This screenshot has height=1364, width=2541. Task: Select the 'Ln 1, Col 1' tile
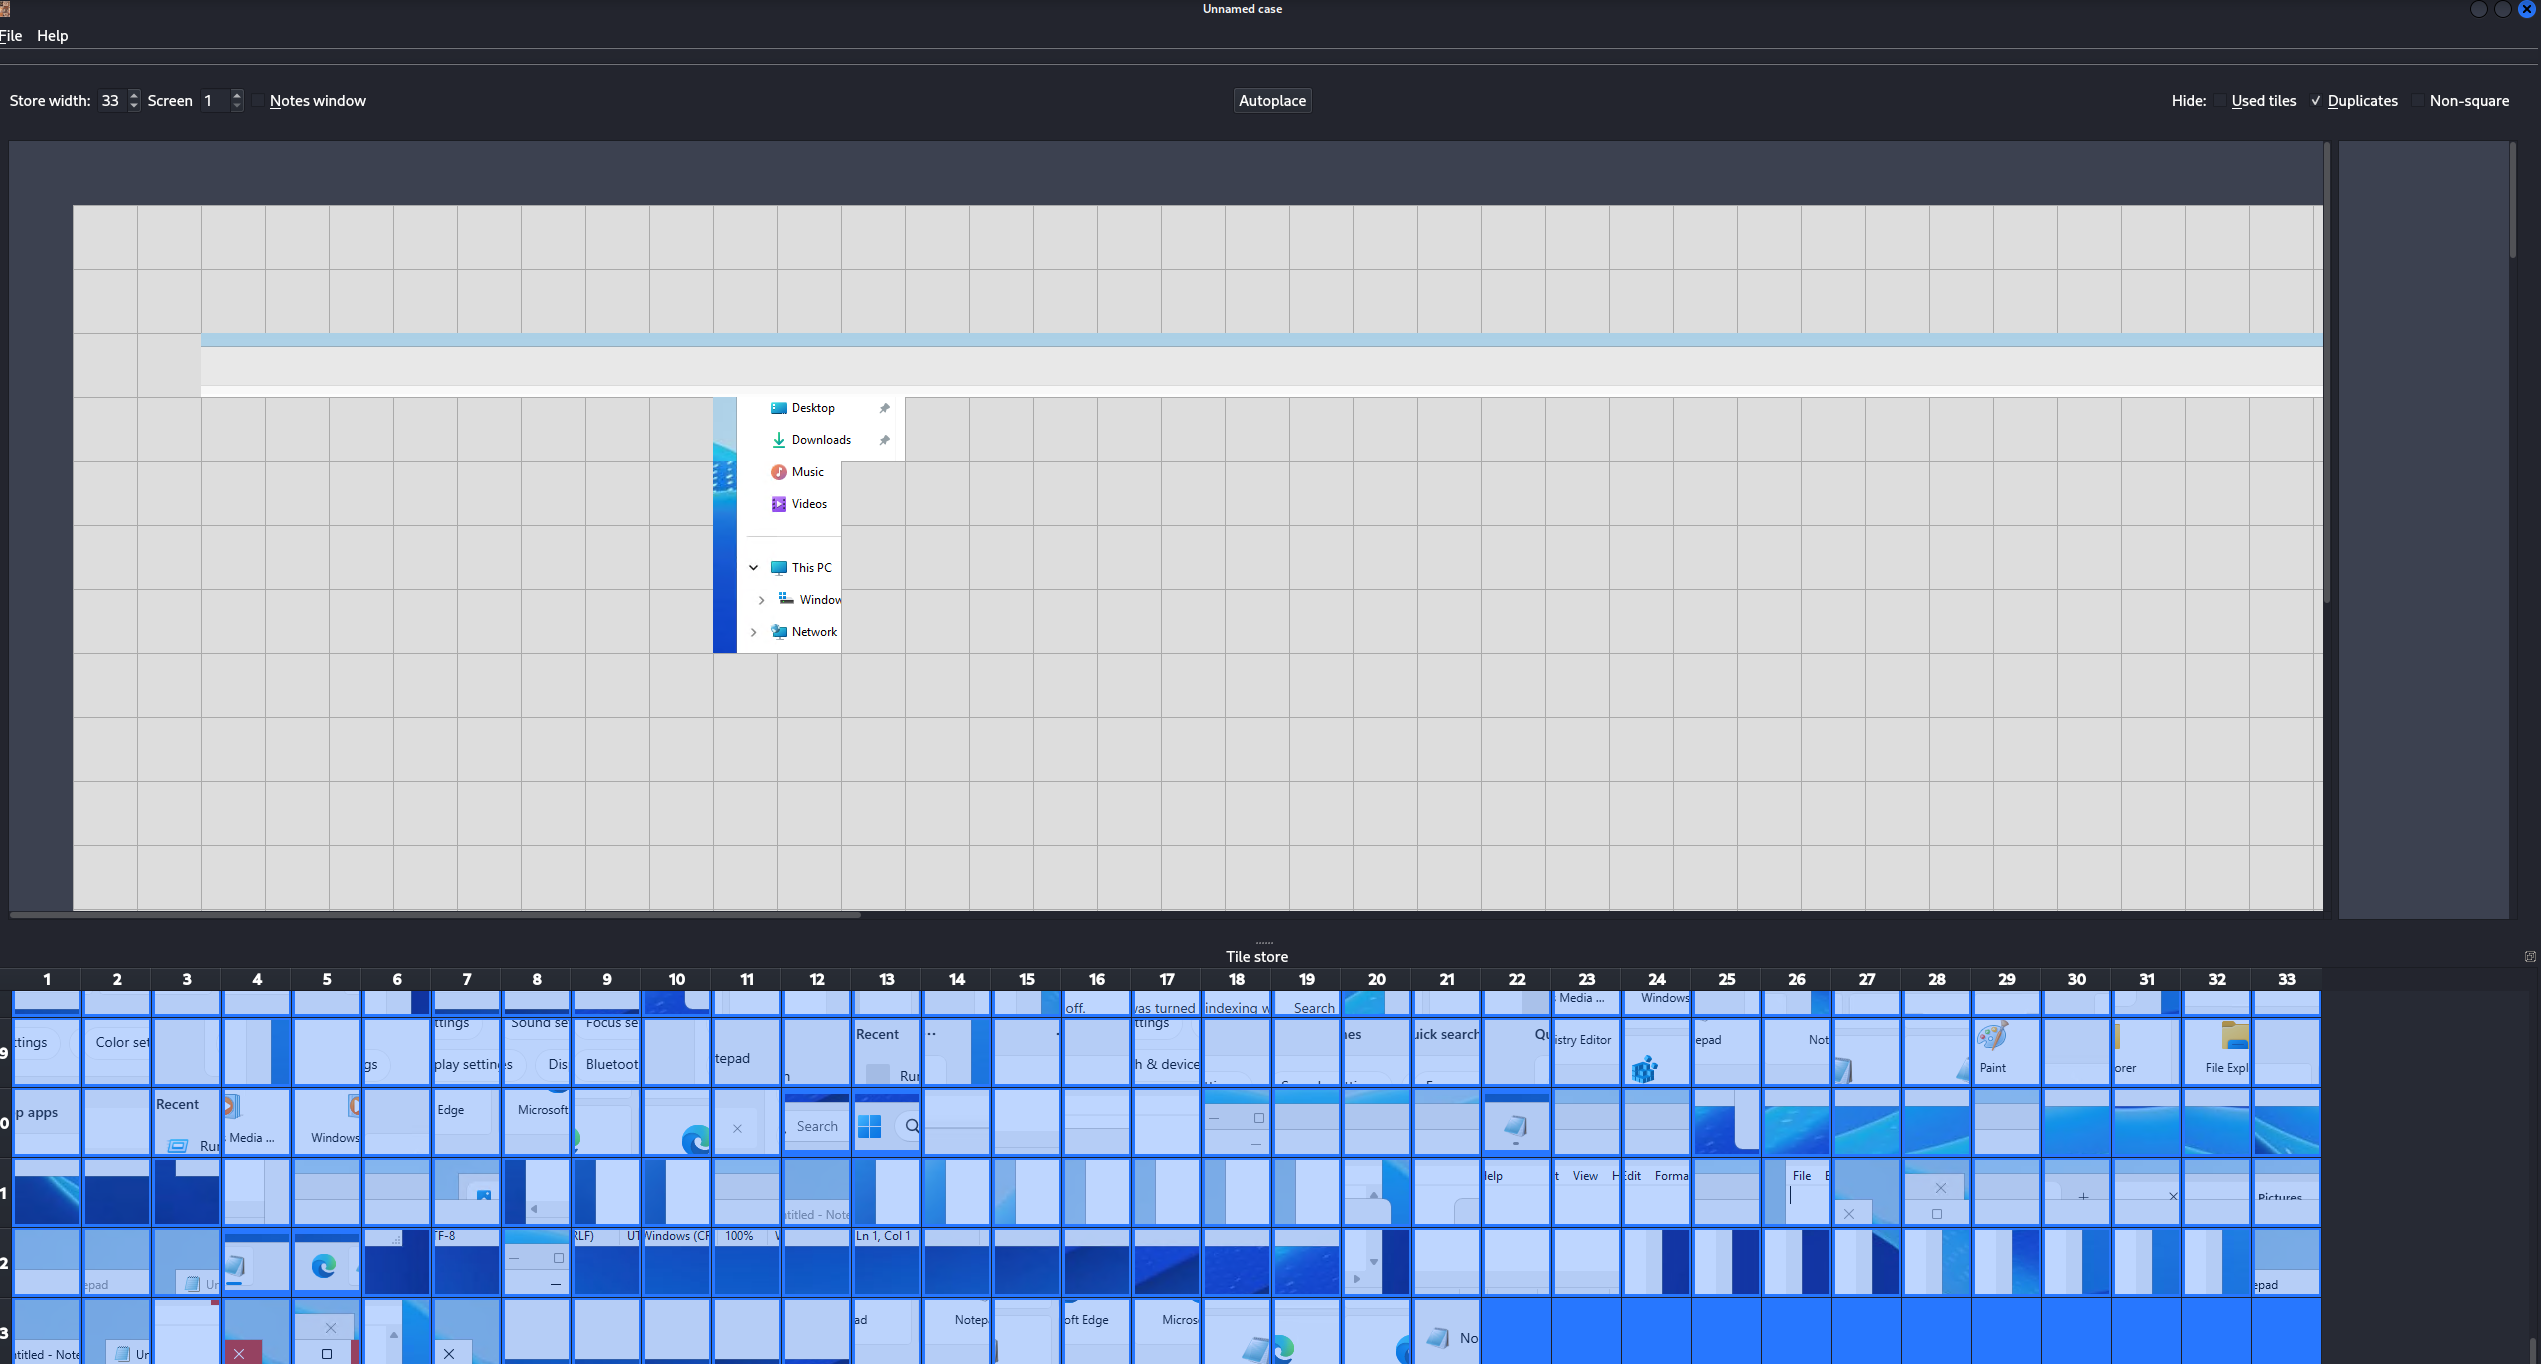pos(887,1262)
